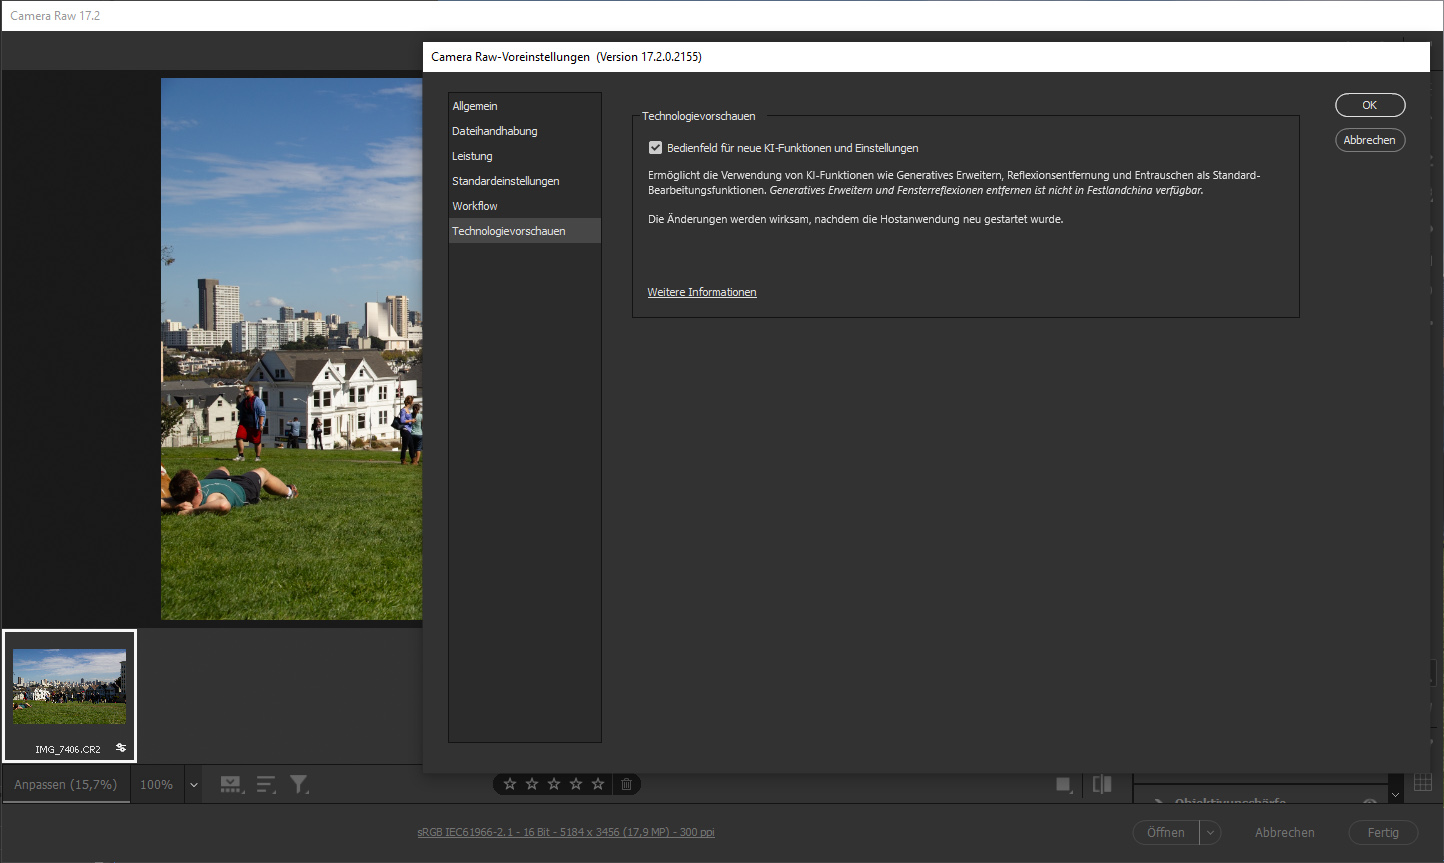The width and height of the screenshot is (1444, 863).
Task: Open the 'Weitere Informationen' link
Action: [702, 292]
